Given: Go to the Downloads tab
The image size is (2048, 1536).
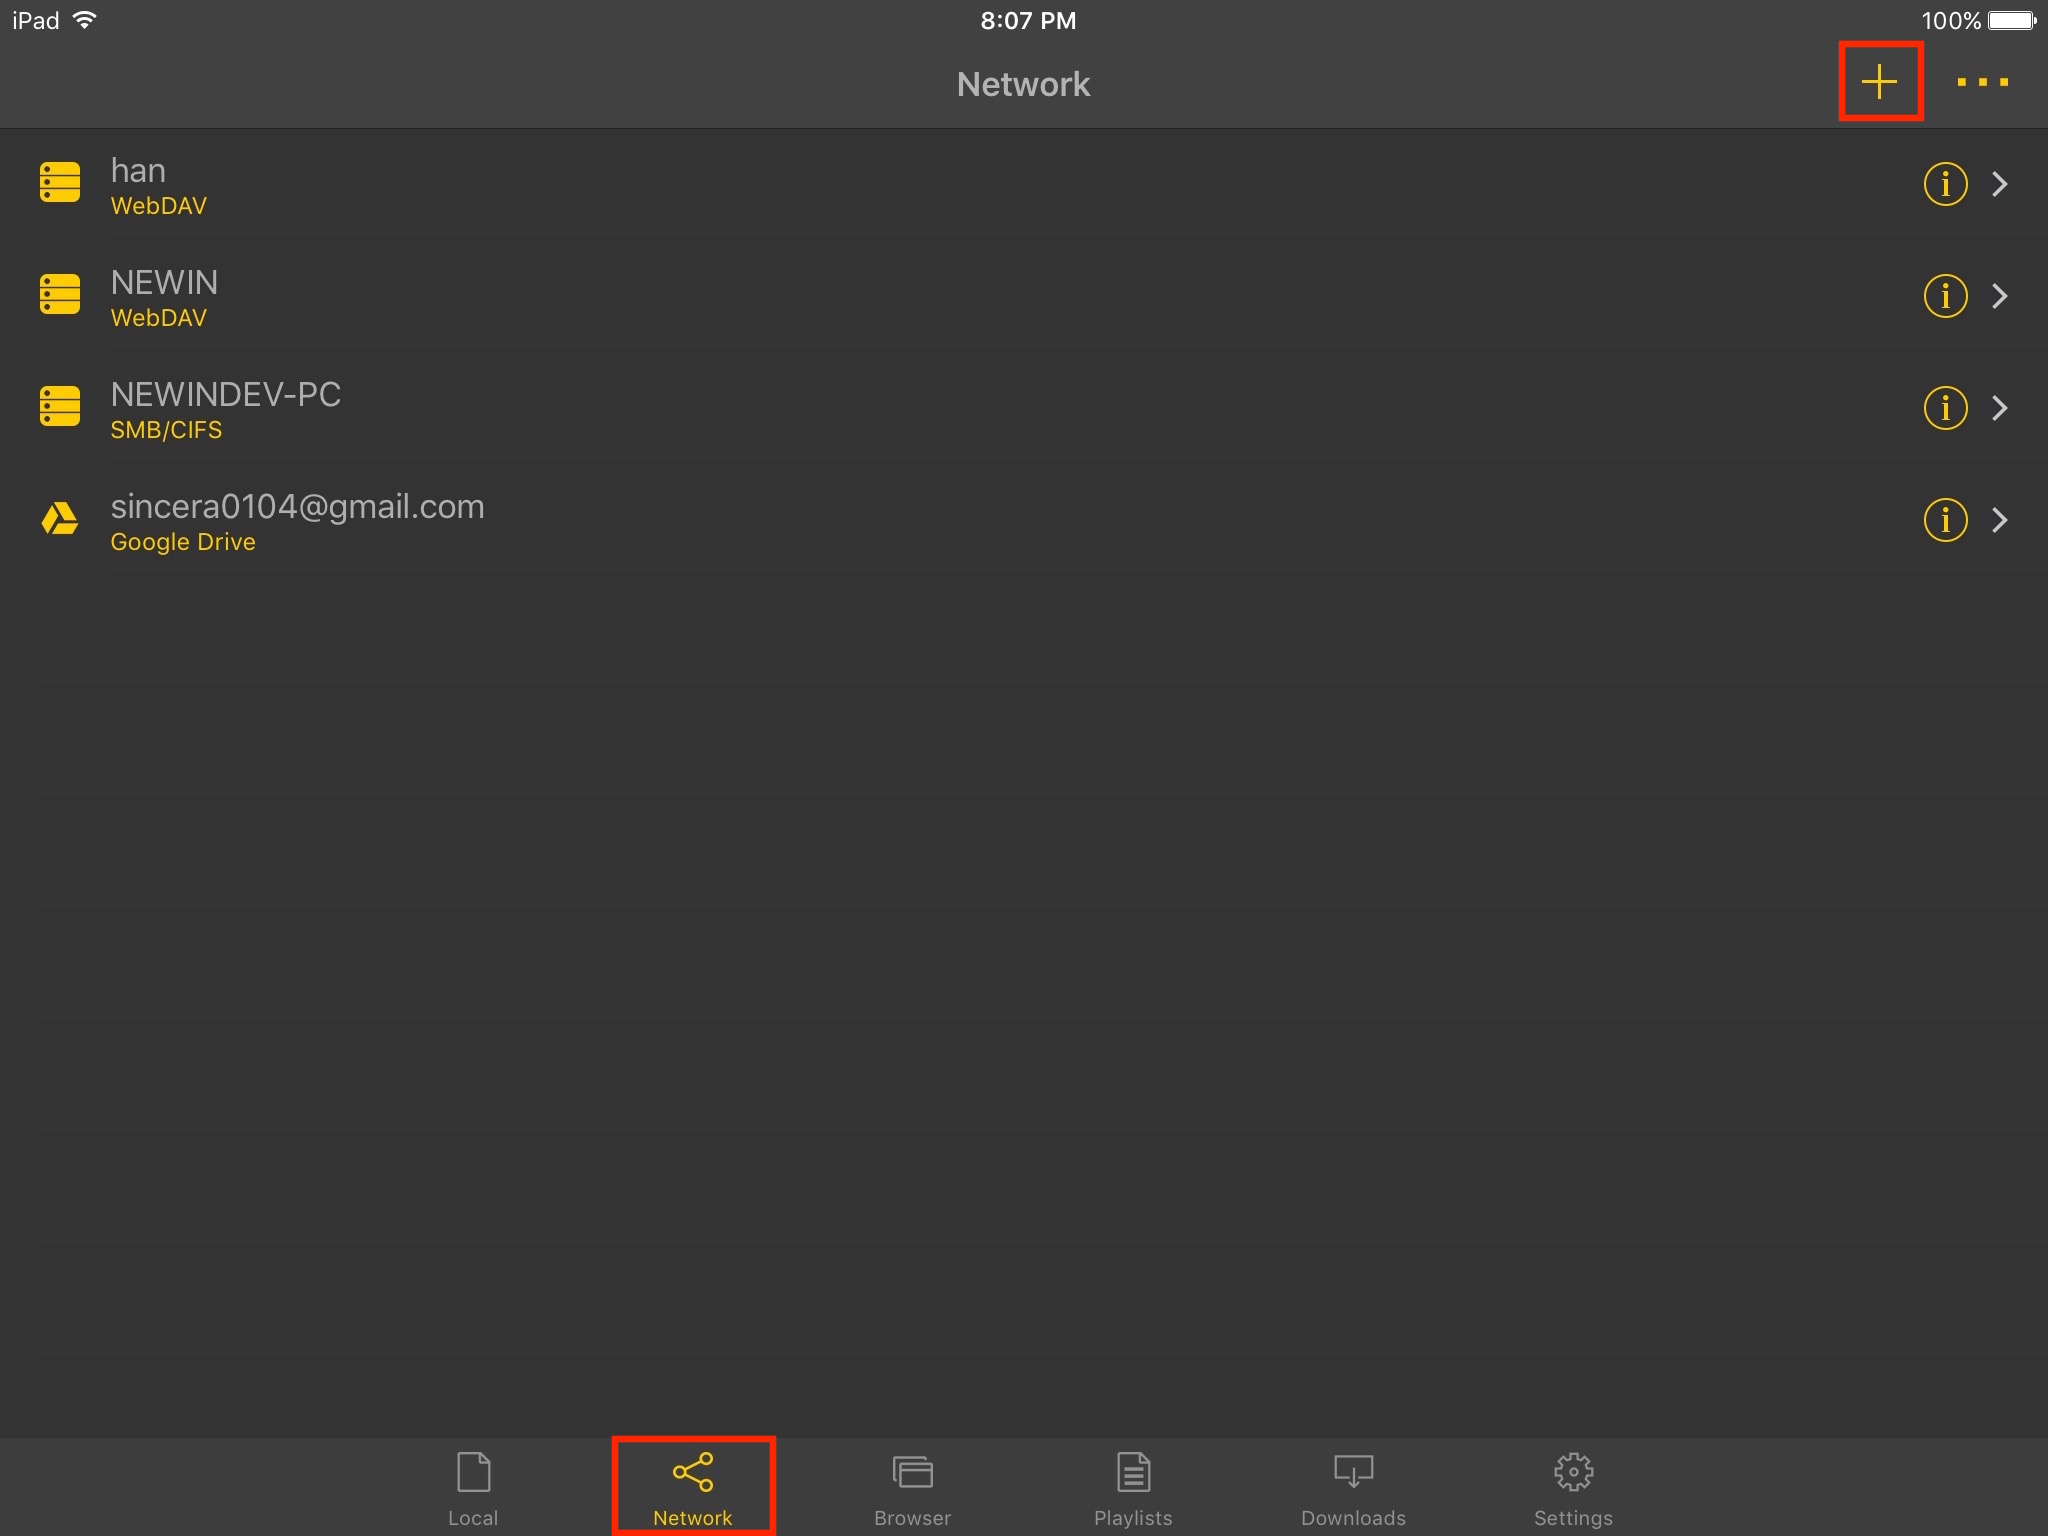Looking at the screenshot, I should [1353, 1489].
